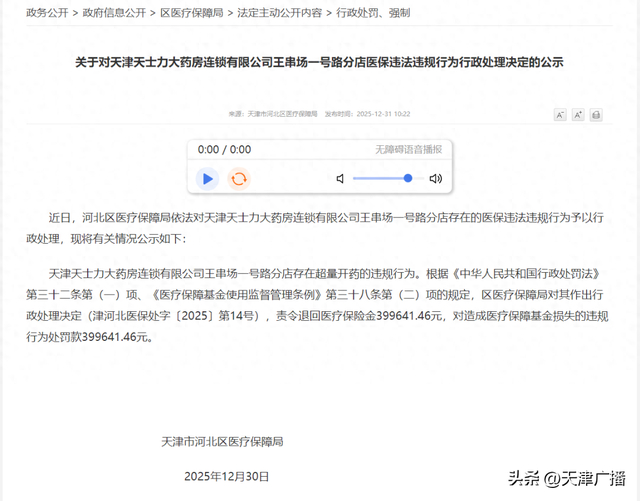Click the date 2025年12月30日
Viewport: 640px width, 501px height.
click(x=227, y=477)
